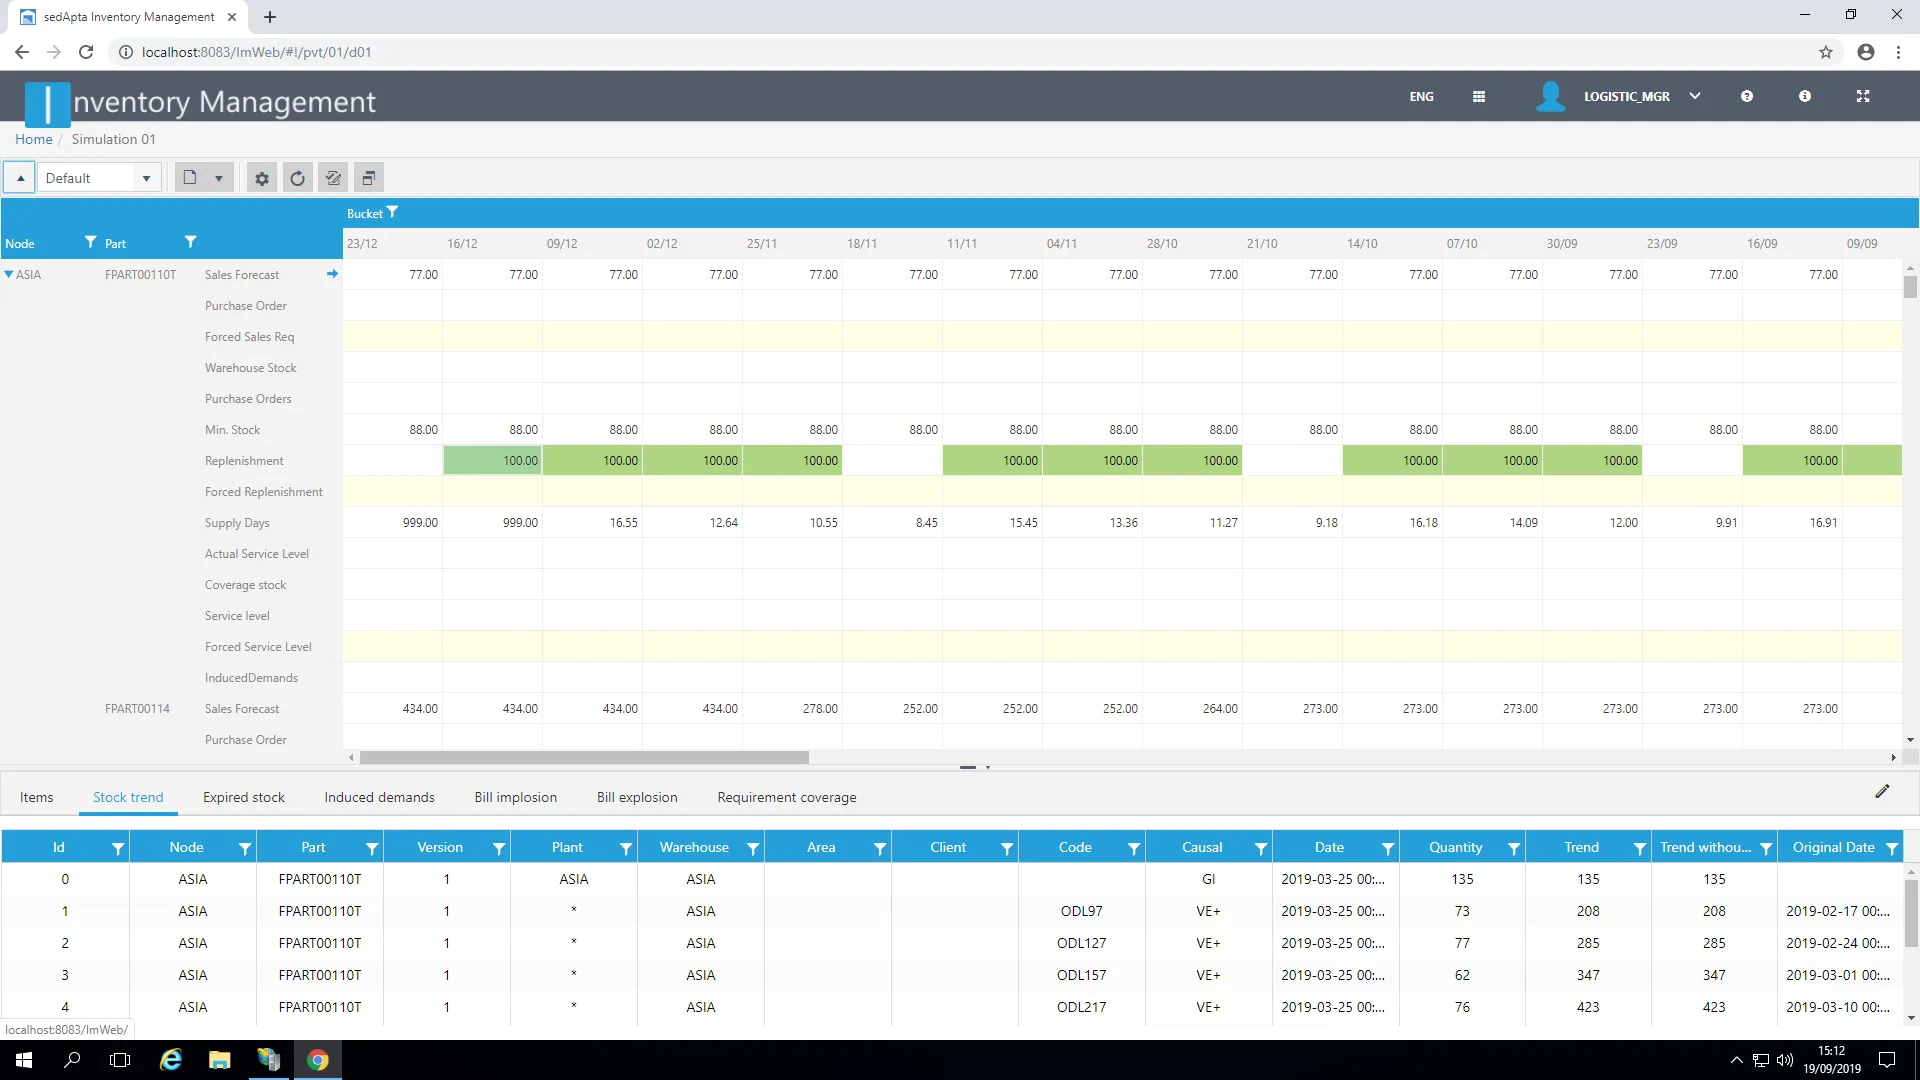Enter fullscreen via the expand icon
This screenshot has height=1080, width=1920.
(x=1864, y=96)
